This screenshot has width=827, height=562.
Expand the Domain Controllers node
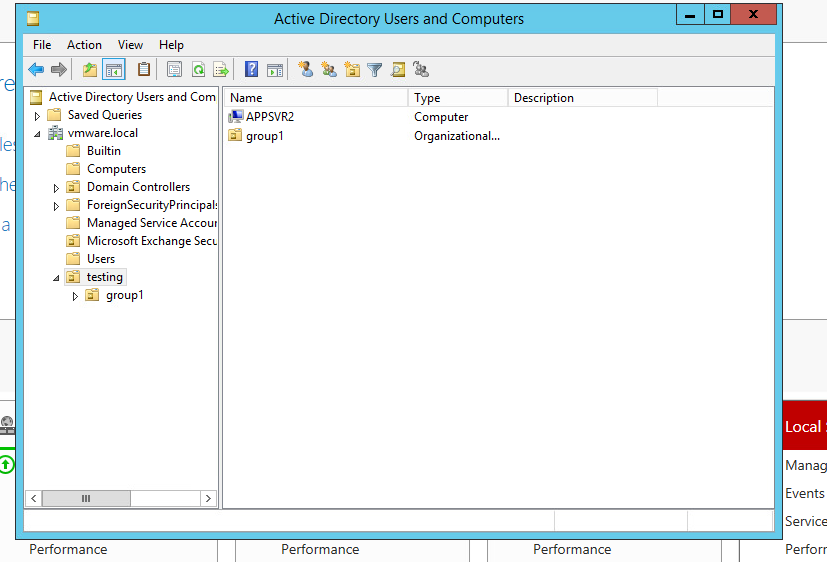click(56, 188)
